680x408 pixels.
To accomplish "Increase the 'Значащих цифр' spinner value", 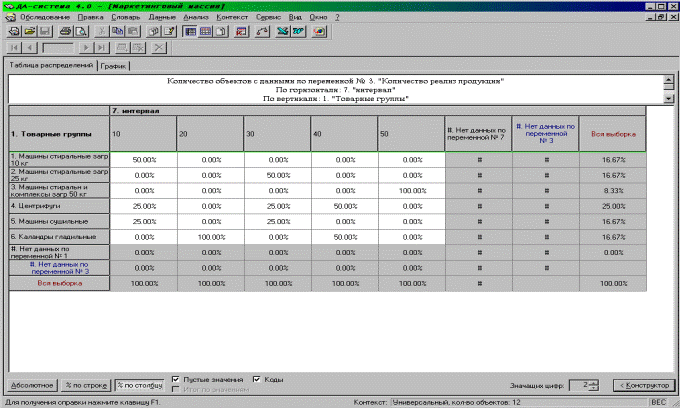I will point(595,381).
